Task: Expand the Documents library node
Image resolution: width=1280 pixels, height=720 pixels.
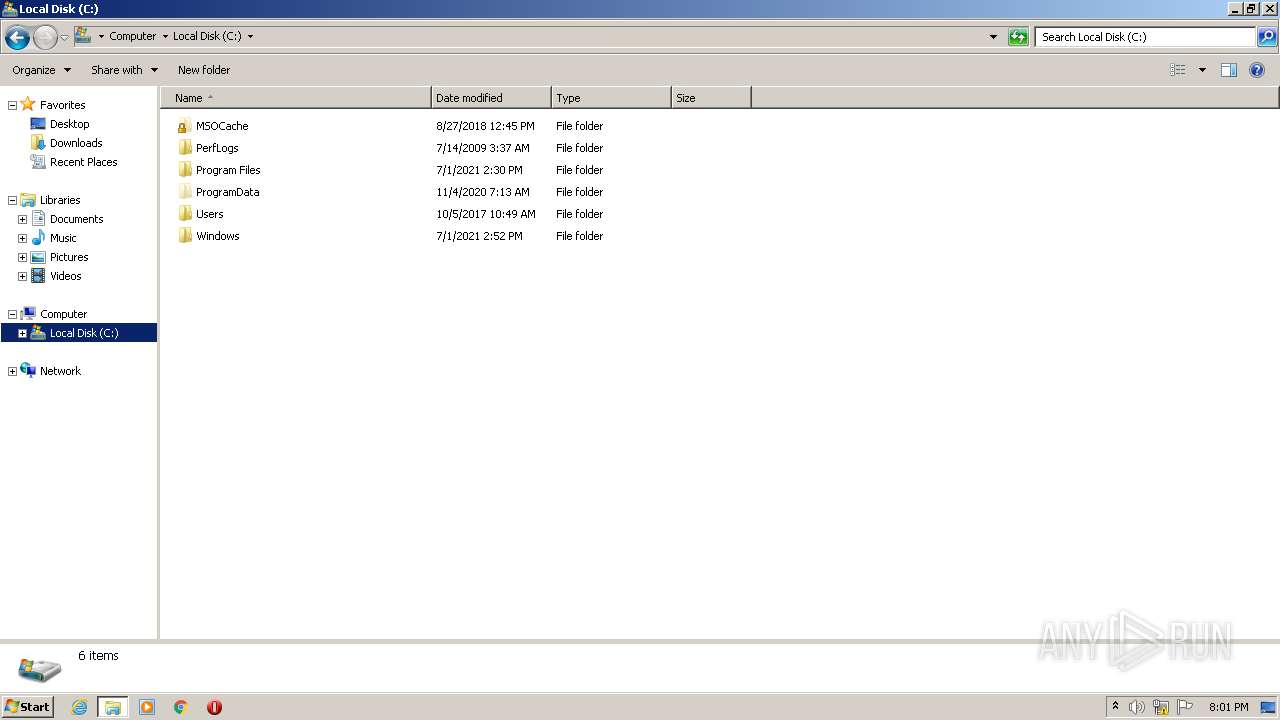Action: click(22, 219)
